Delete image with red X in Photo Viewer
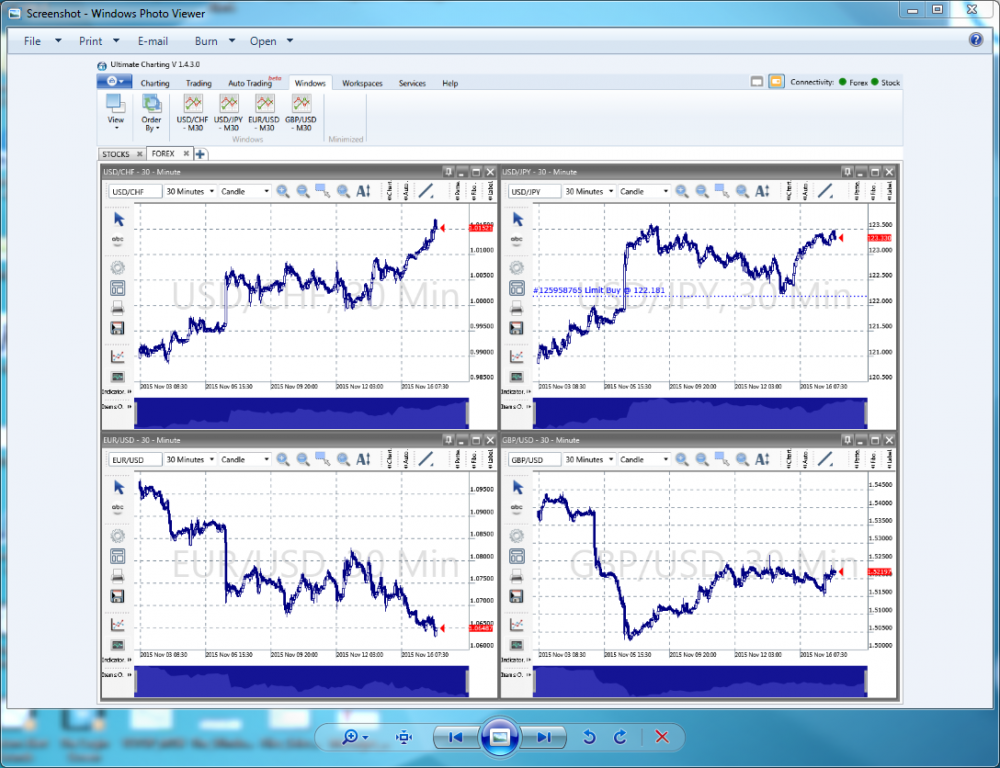The image size is (1000, 768). point(662,737)
